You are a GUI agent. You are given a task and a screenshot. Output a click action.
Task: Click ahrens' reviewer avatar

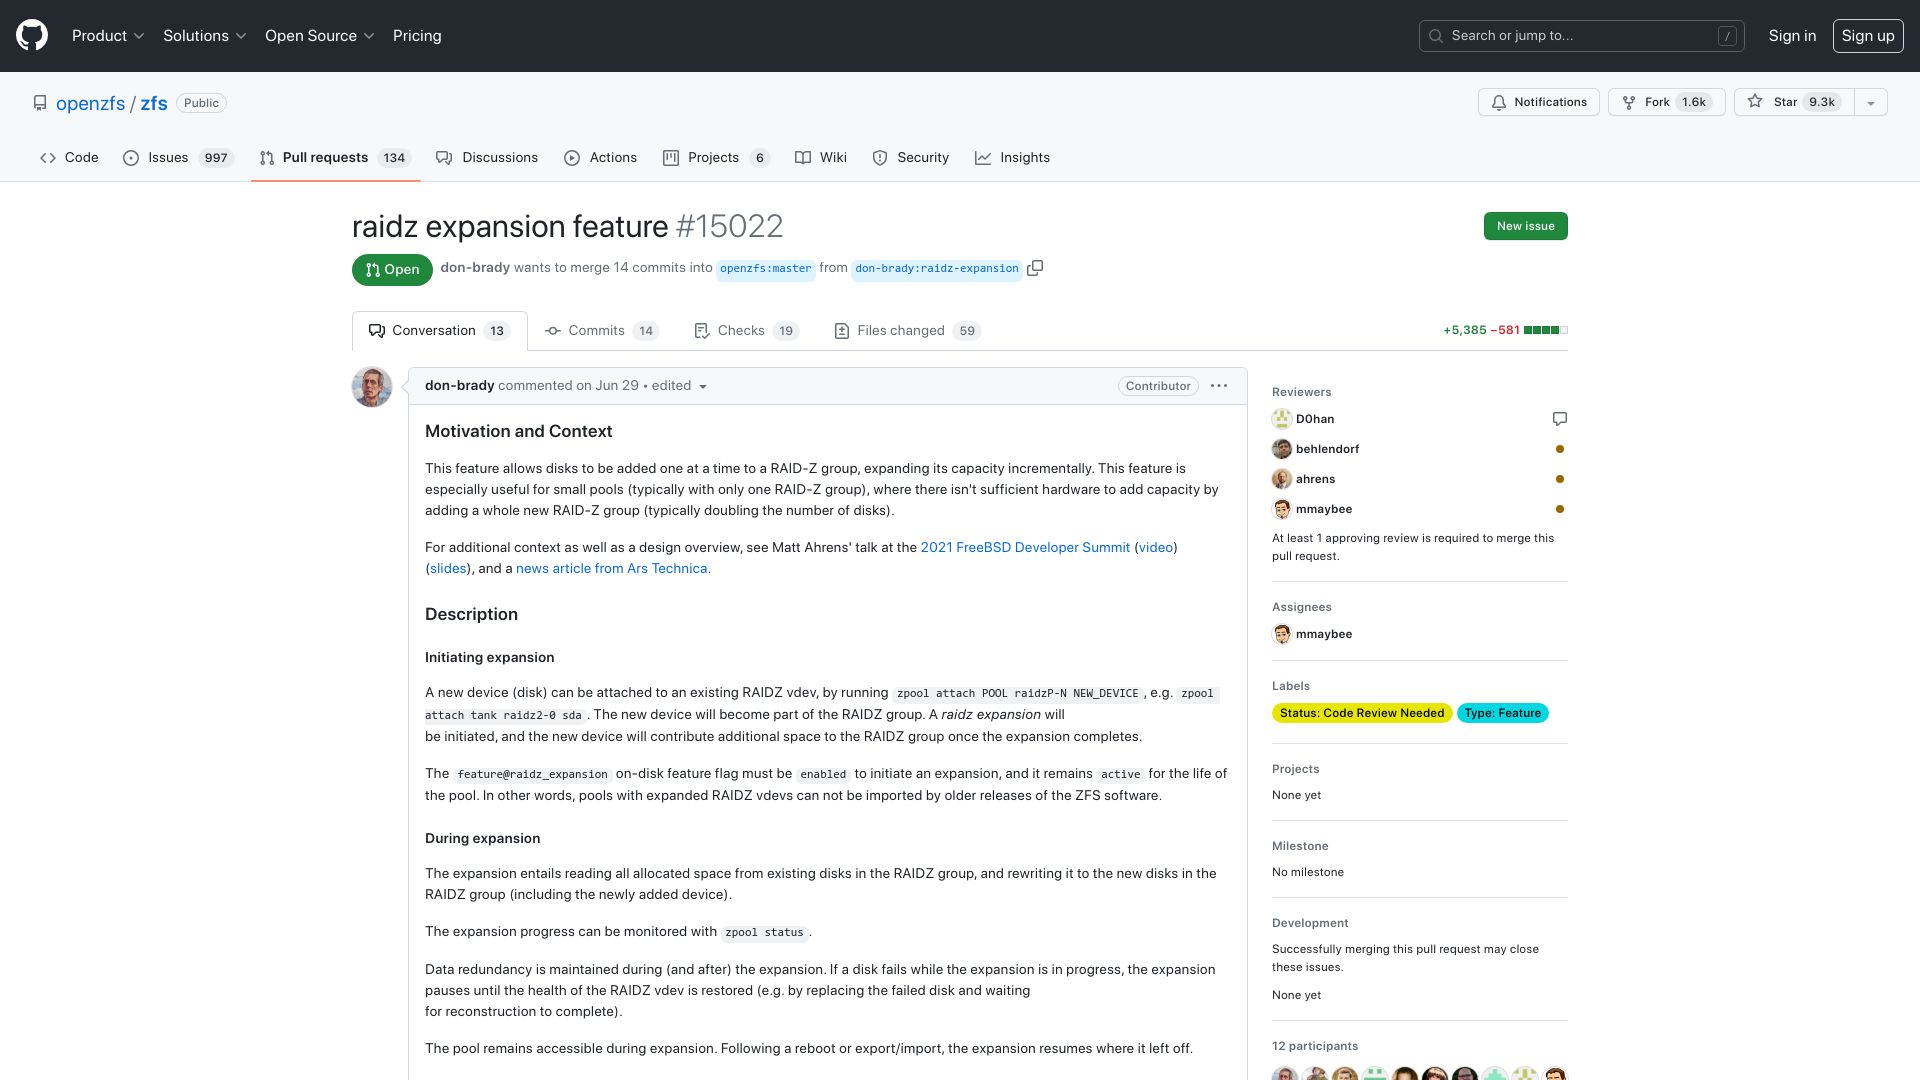(x=1282, y=479)
